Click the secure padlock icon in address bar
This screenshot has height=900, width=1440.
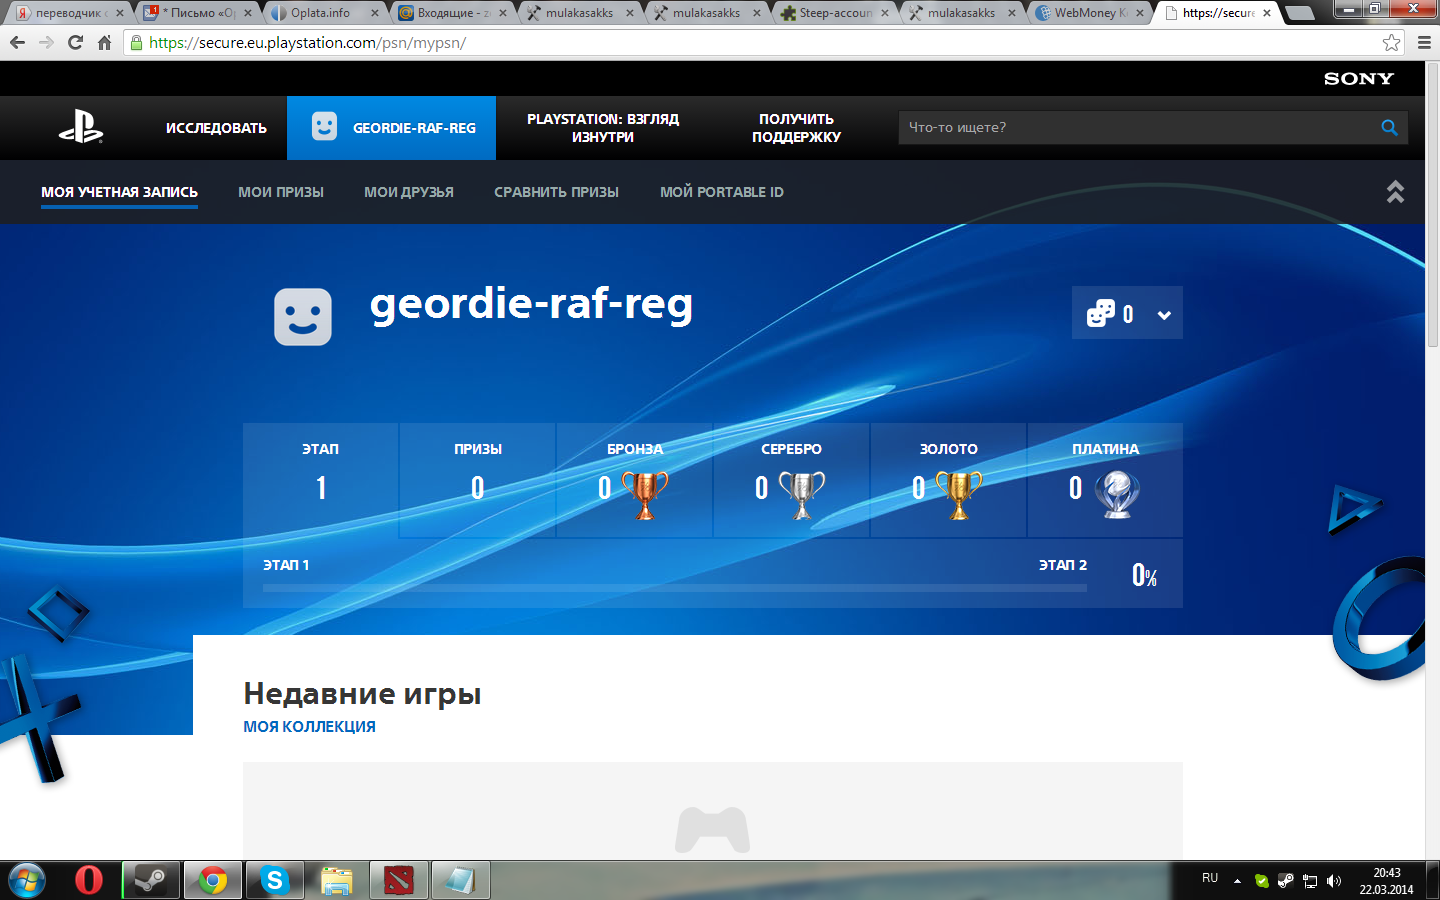tap(137, 42)
